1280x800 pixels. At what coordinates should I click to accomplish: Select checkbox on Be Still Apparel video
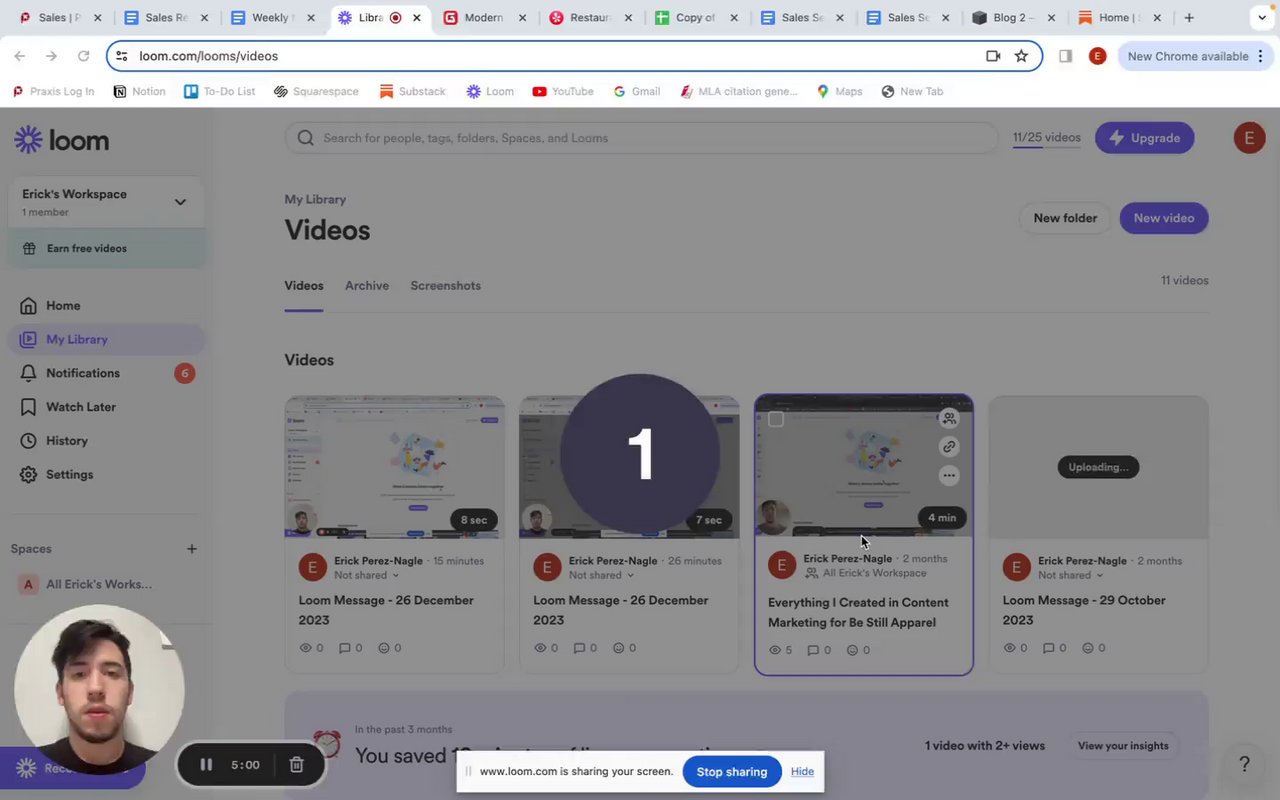point(776,419)
